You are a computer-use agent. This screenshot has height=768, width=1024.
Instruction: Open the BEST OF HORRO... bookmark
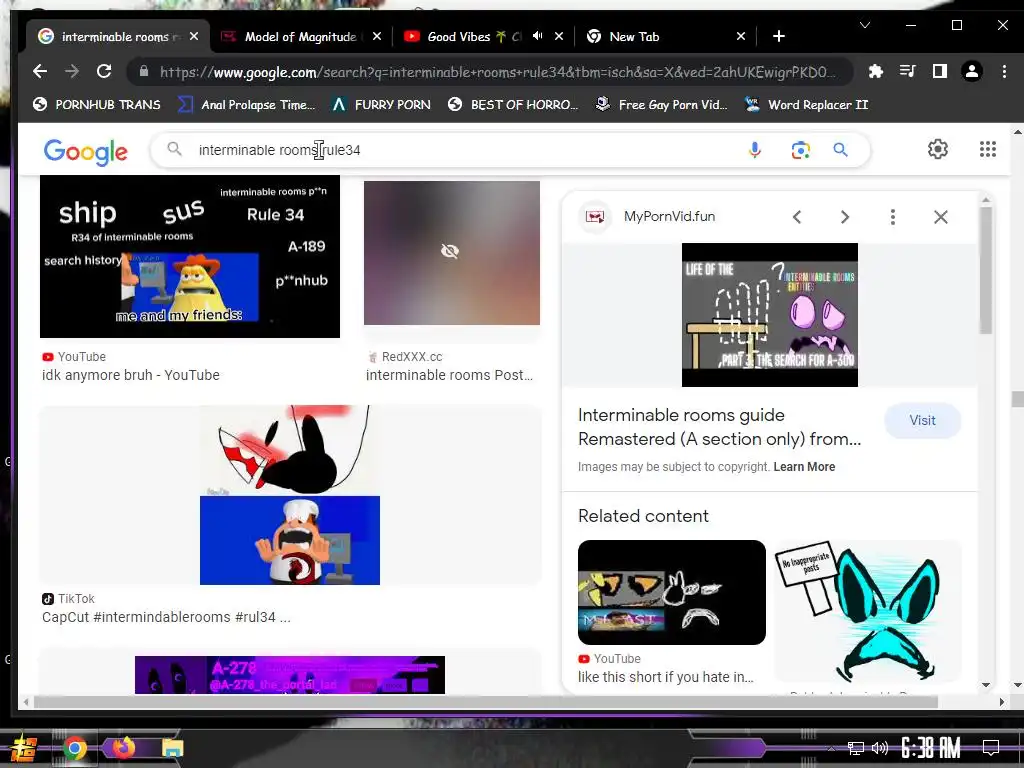coord(513,104)
